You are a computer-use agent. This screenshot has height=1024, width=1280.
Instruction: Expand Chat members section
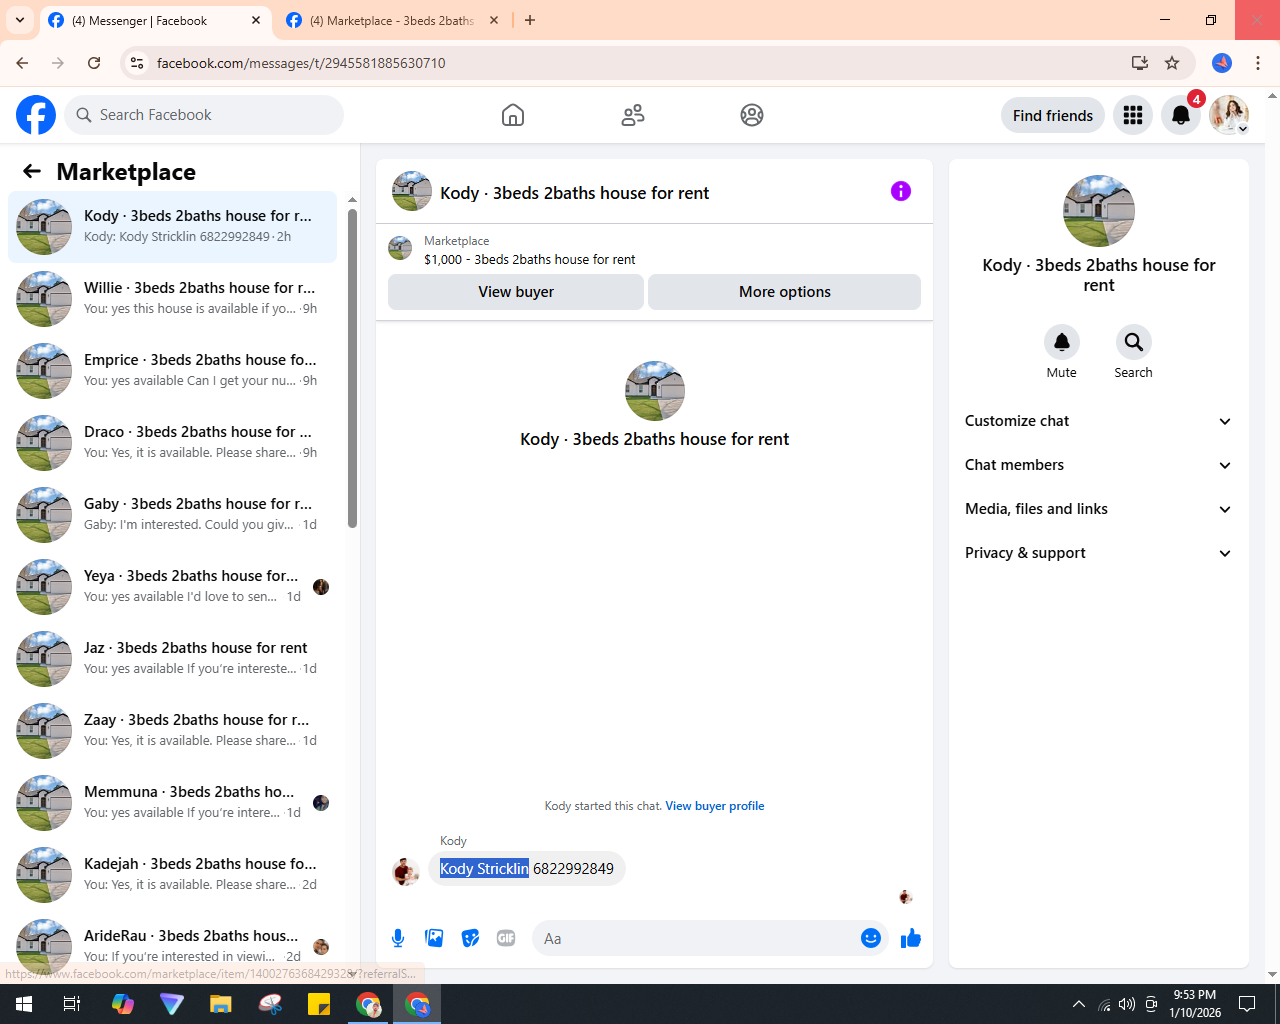click(1099, 465)
